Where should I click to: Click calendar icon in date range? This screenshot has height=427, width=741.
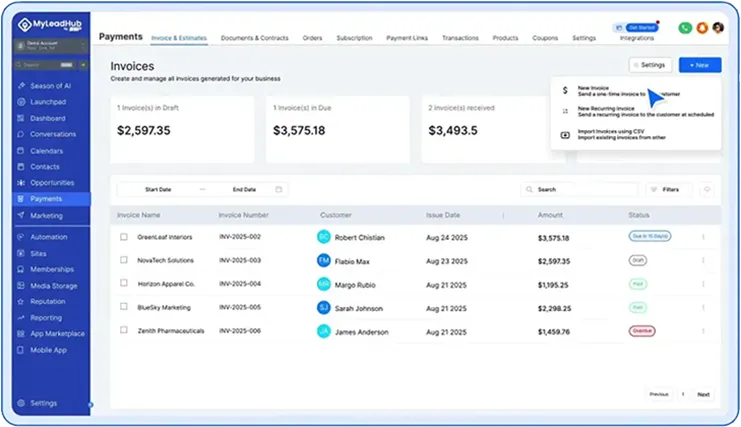(x=279, y=189)
